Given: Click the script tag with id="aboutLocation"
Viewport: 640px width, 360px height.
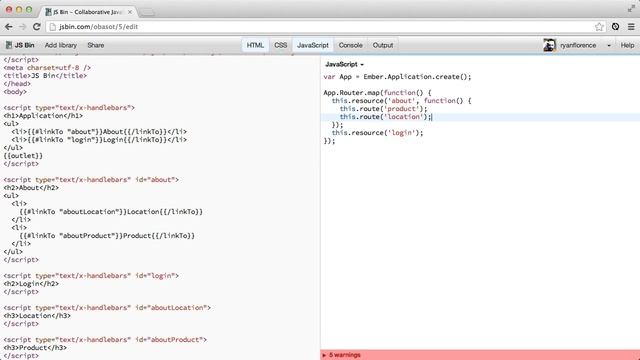Looking at the screenshot, I should coord(107,308).
